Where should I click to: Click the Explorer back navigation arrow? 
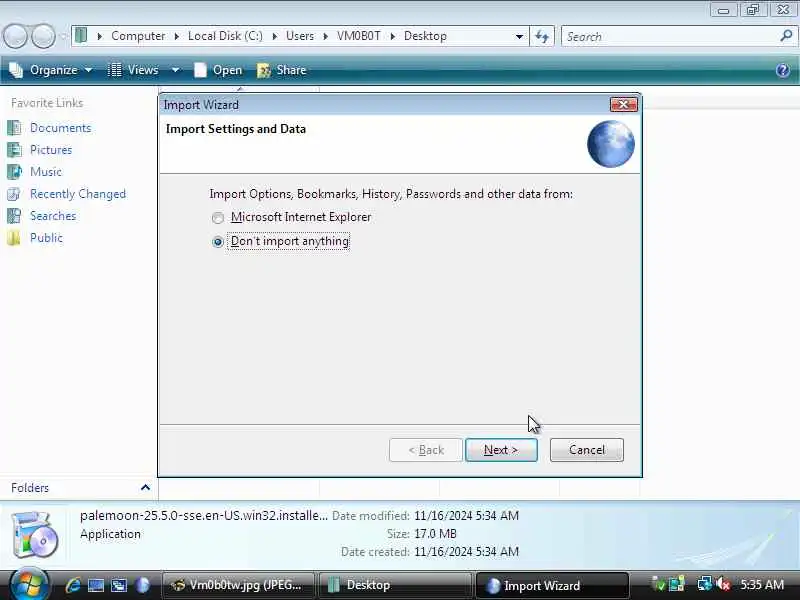tap(15, 36)
